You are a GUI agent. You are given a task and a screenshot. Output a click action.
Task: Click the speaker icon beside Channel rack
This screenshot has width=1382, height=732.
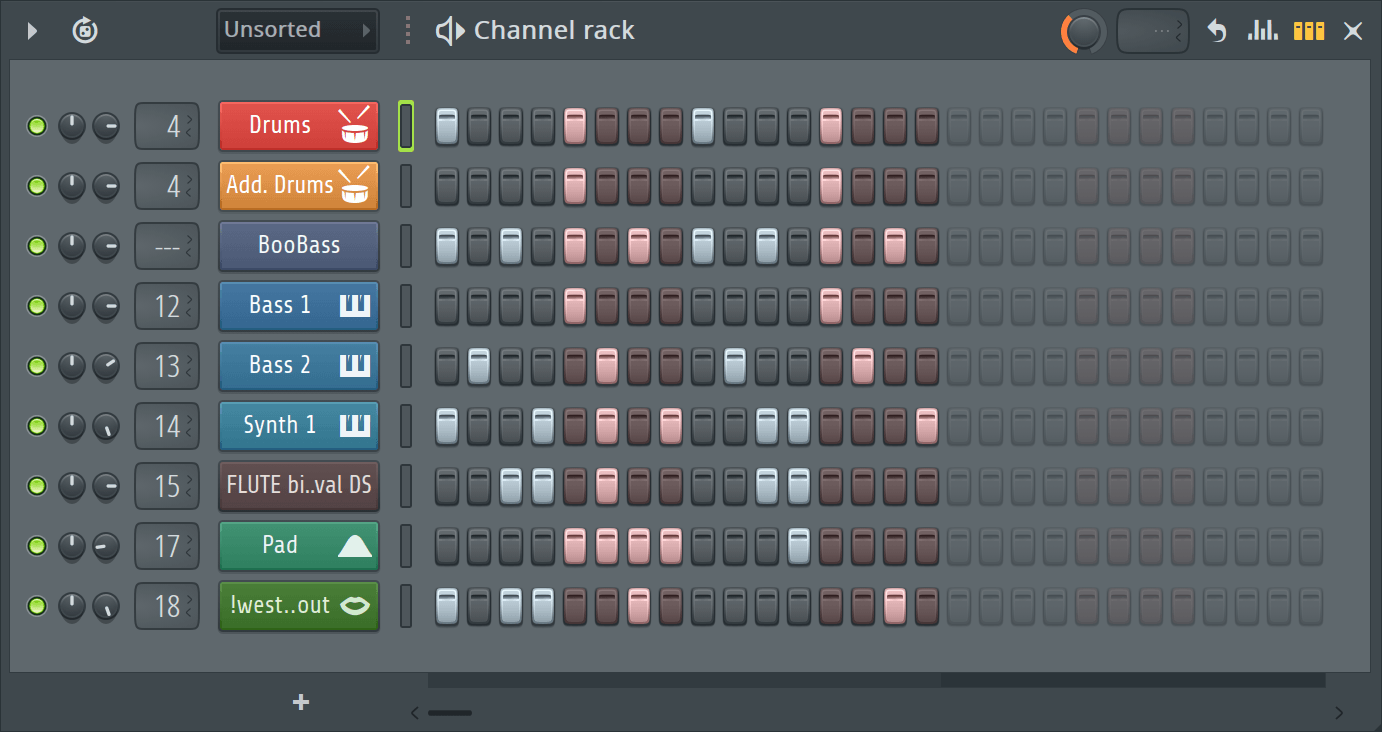tap(450, 31)
